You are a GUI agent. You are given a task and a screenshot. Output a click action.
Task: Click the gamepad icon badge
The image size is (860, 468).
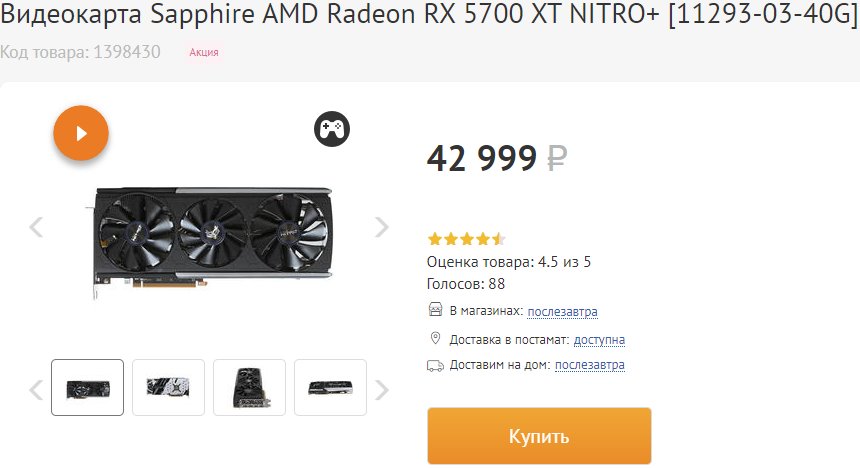(x=332, y=129)
